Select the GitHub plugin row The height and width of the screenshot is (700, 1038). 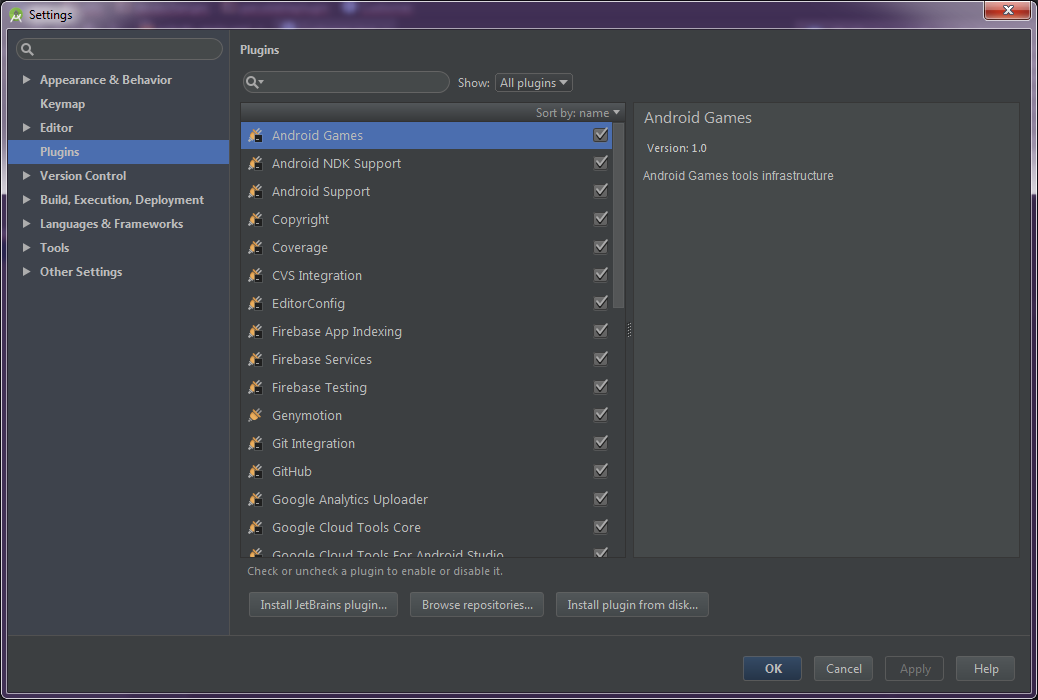click(426, 471)
